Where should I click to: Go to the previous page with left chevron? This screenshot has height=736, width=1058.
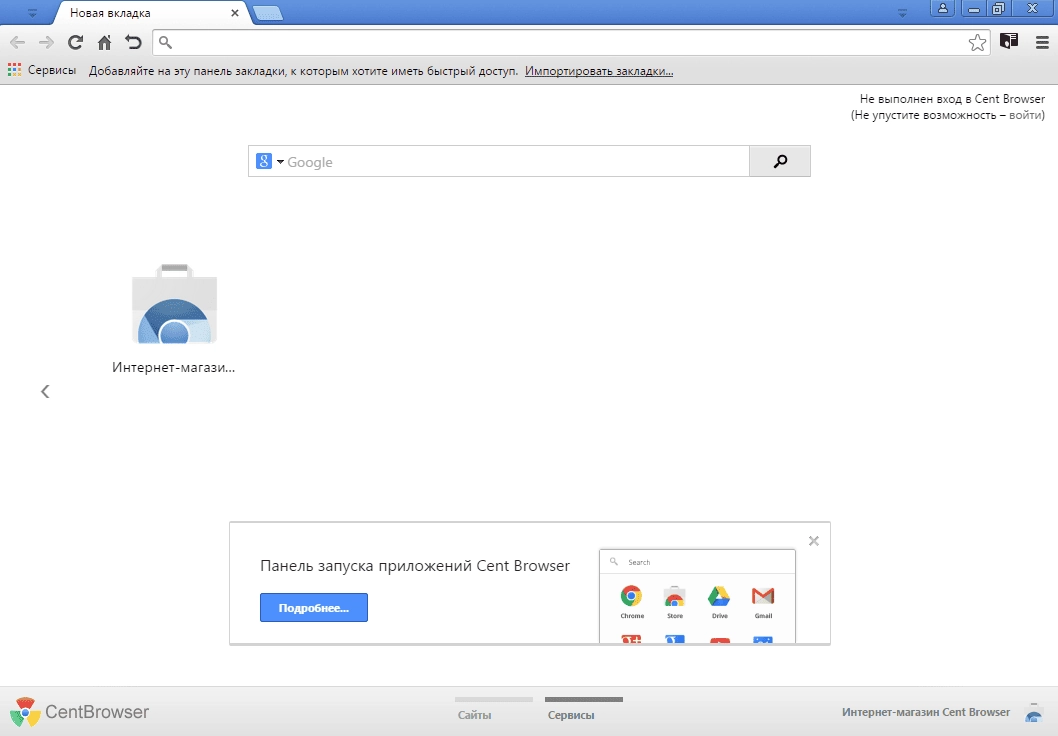[45, 391]
